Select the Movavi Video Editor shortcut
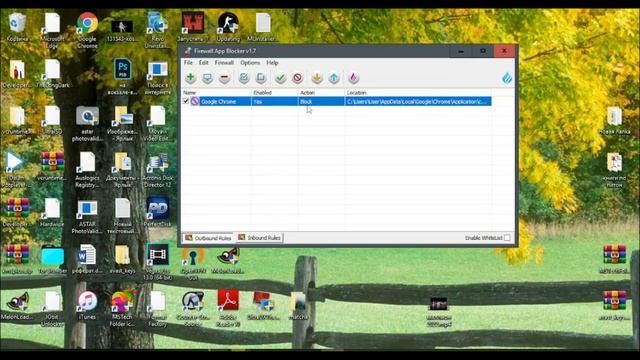Screen dimensions: 640x360 pos(158,123)
